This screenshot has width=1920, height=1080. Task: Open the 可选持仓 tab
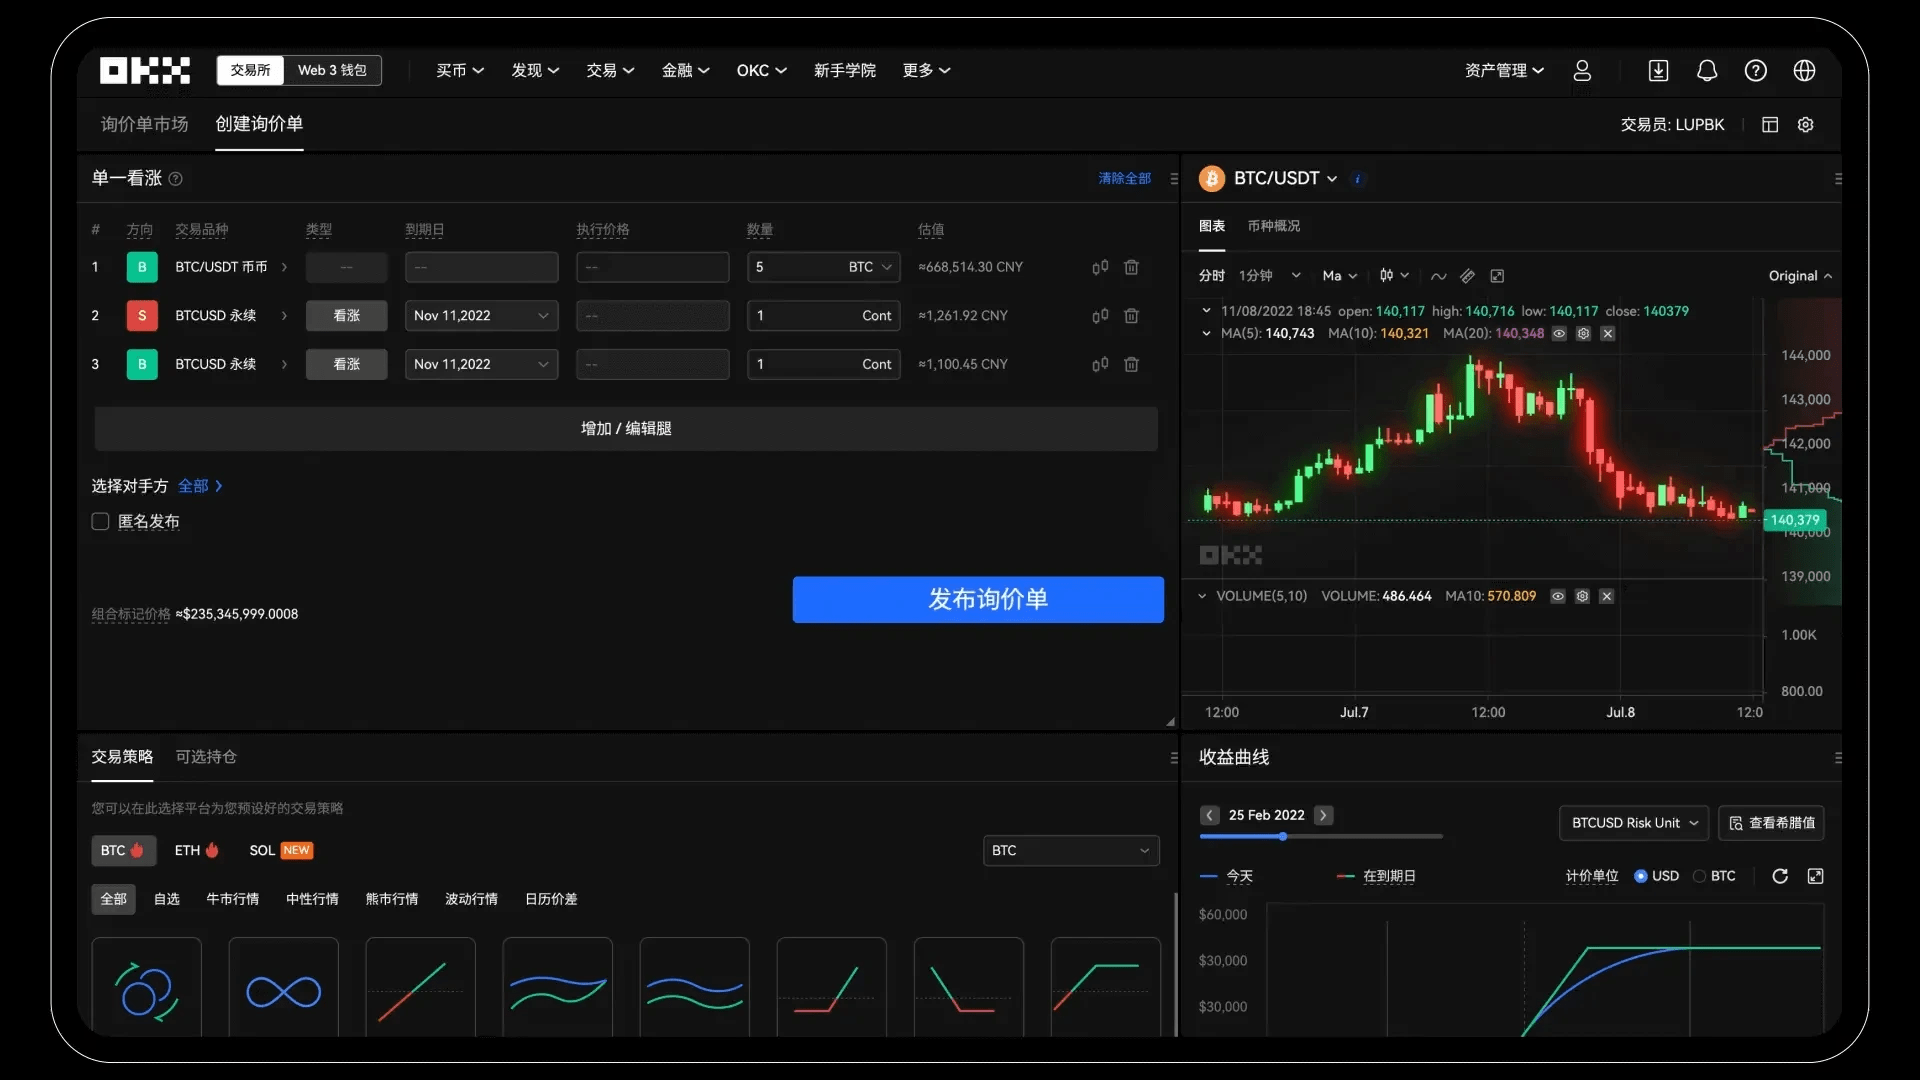tap(206, 757)
